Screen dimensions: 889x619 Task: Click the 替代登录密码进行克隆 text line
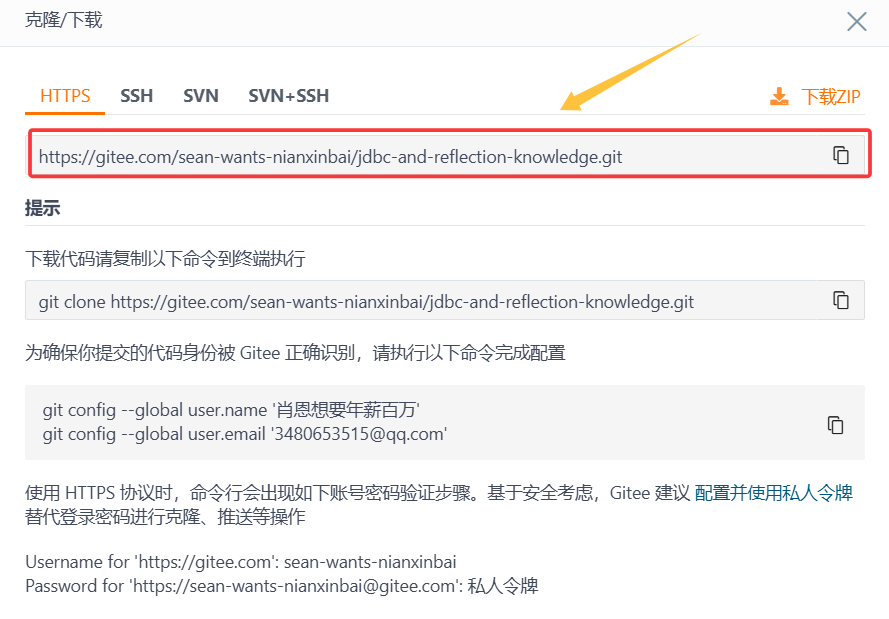pyautogui.click(x=165, y=517)
